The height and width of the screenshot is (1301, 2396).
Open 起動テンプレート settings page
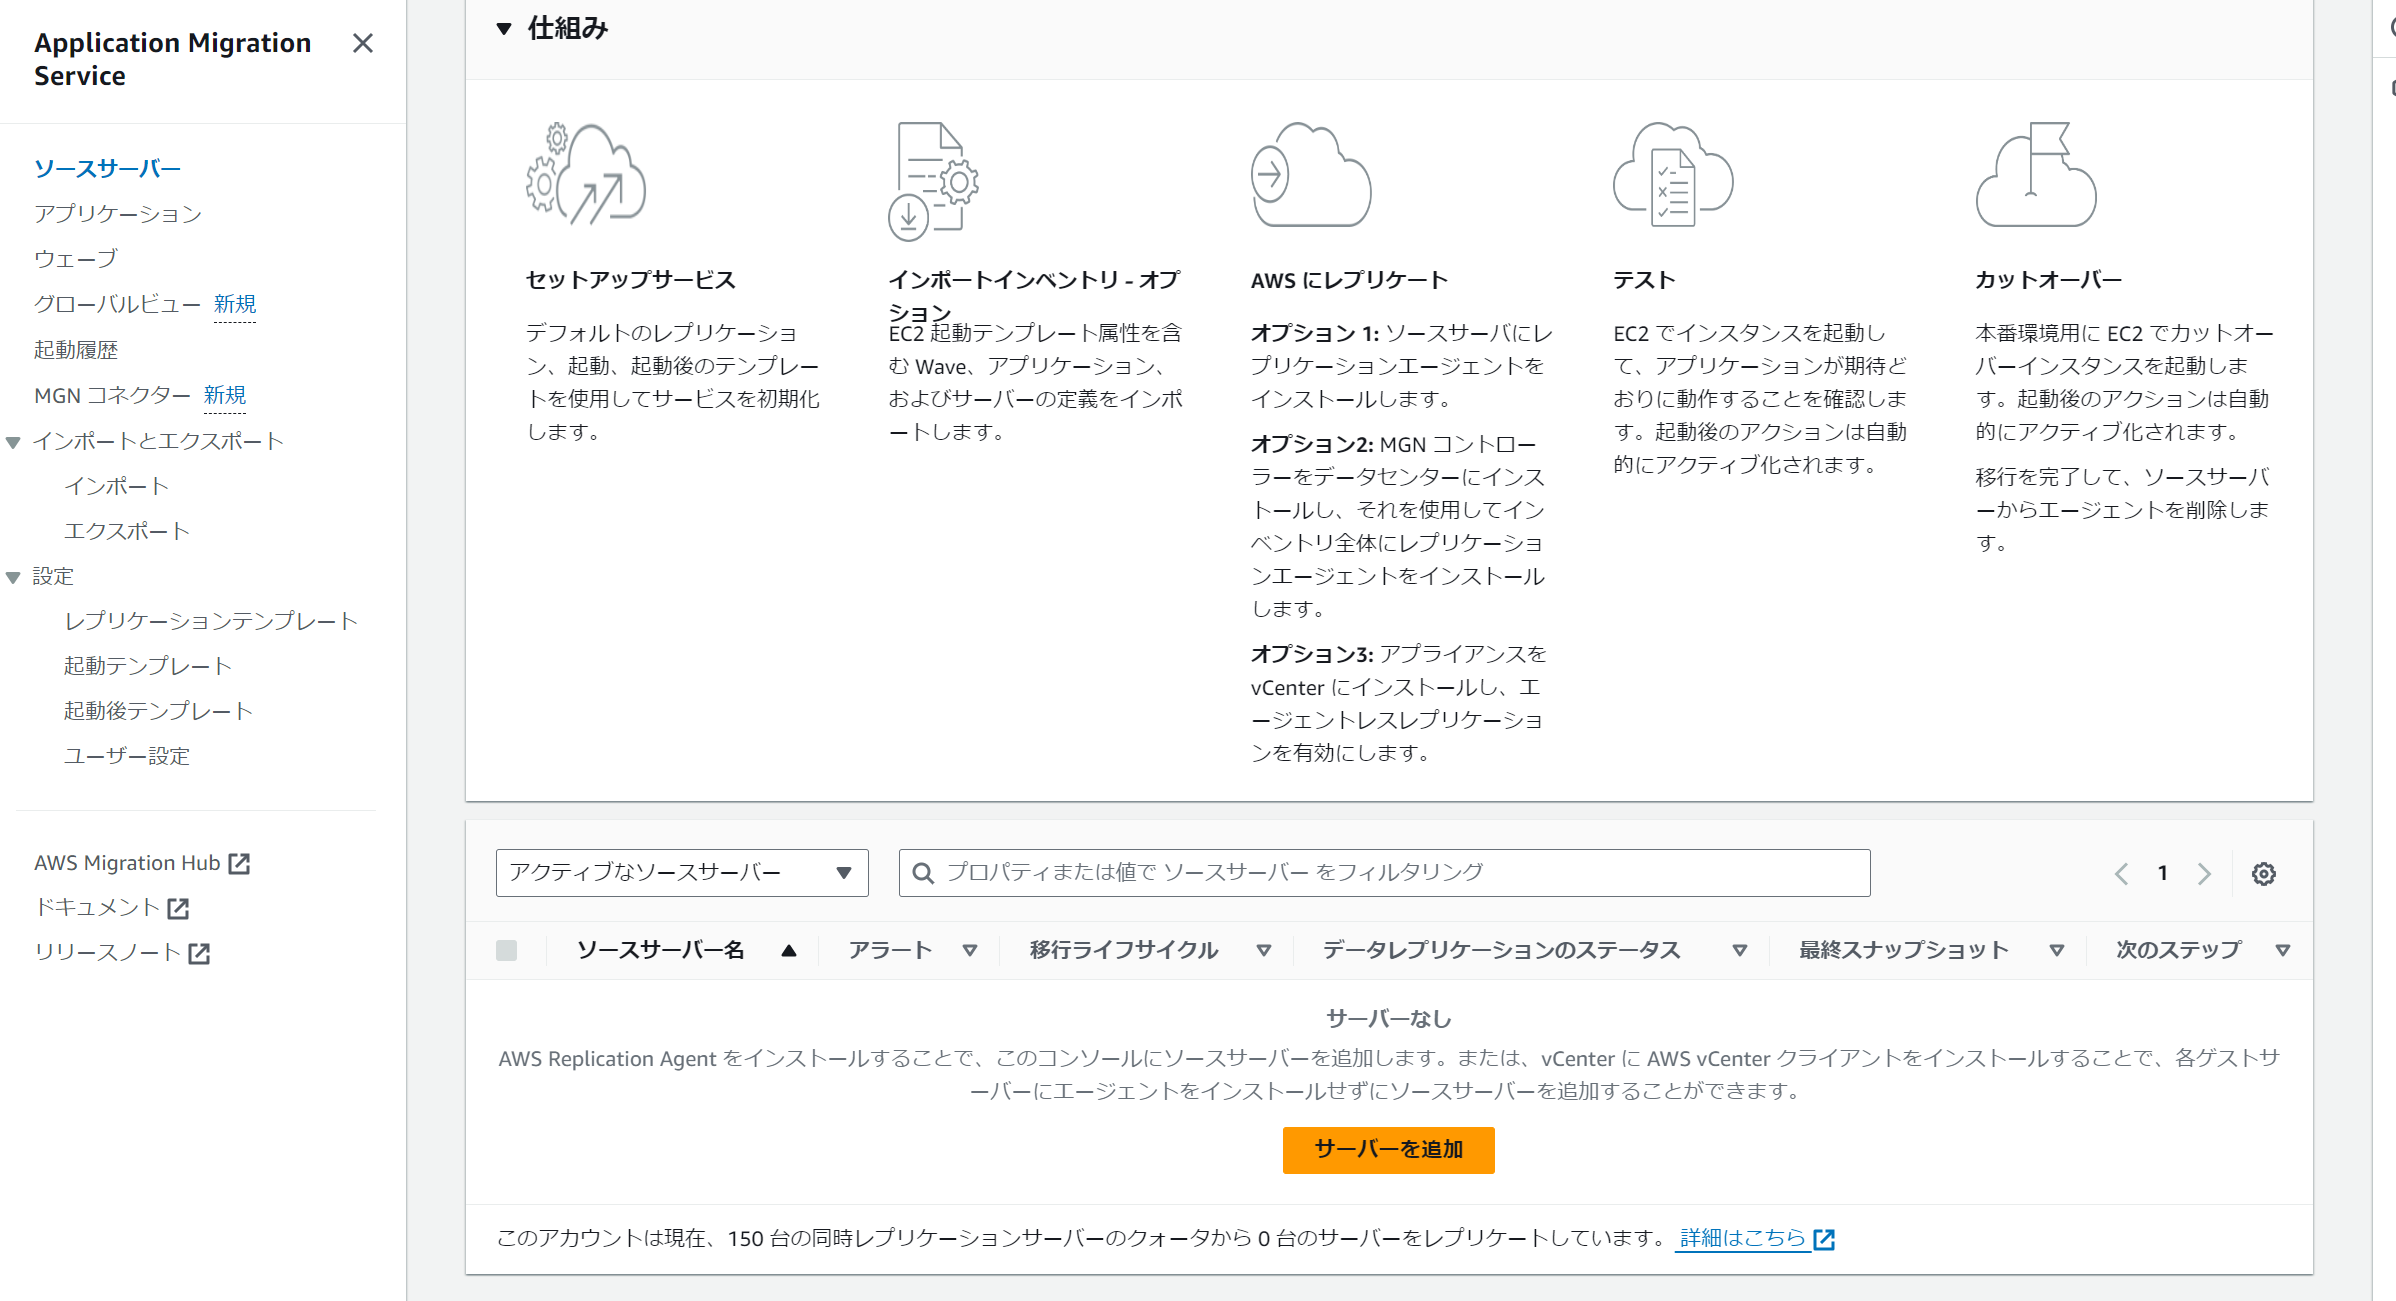[x=148, y=666]
